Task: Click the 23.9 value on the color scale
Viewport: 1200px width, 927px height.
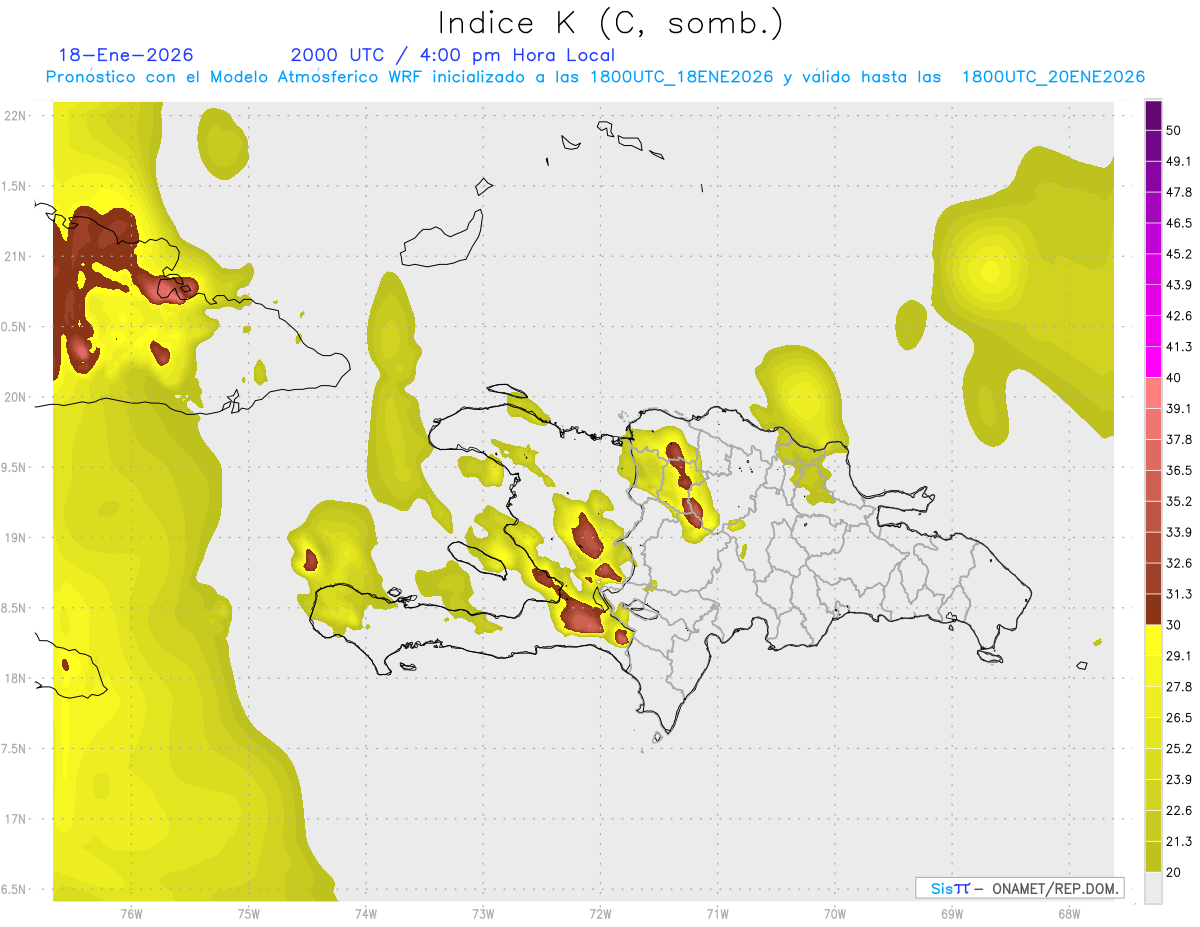Action: pyautogui.click(x=1179, y=779)
